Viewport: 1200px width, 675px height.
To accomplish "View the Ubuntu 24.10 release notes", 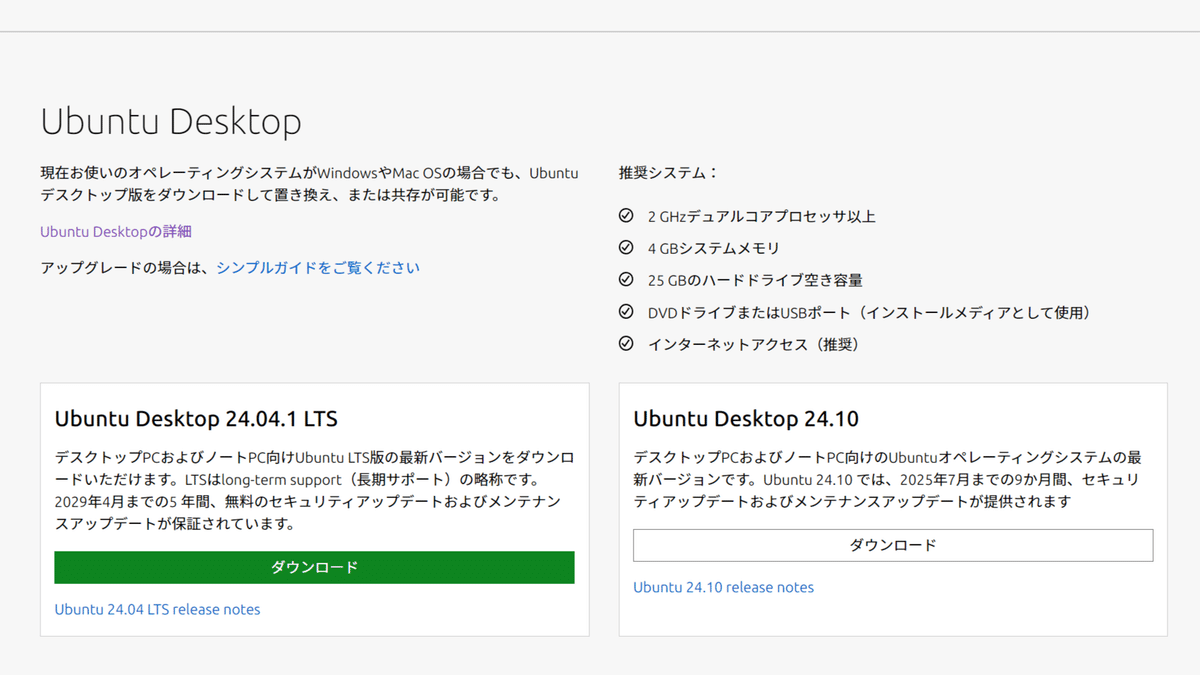I will (x=724, y=587).
